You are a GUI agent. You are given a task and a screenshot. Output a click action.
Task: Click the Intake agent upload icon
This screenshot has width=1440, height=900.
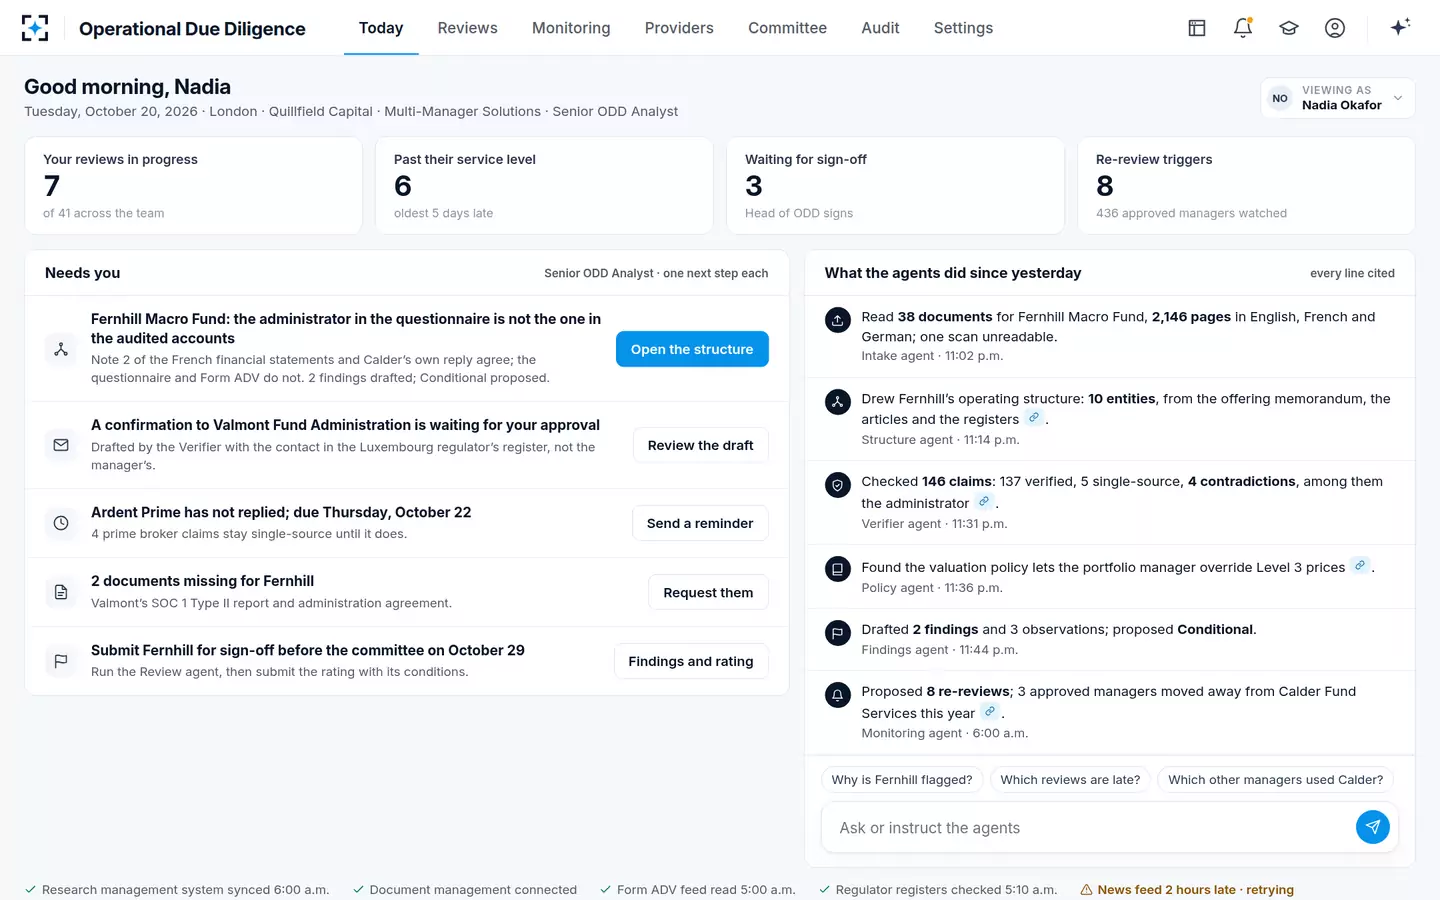pyautogui.click(x=837, y=320)
